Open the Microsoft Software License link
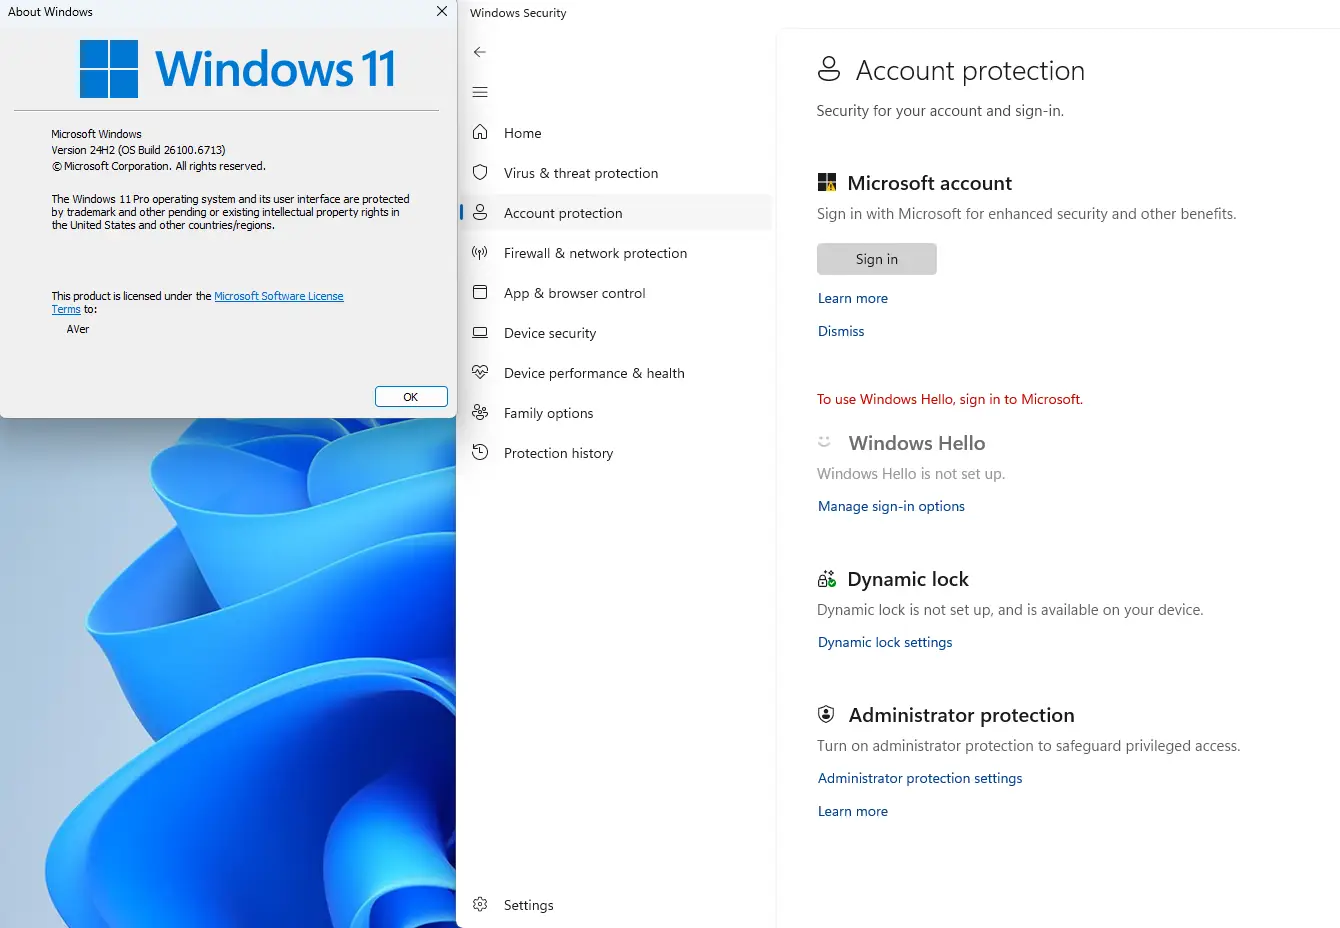 pos(279,296)
